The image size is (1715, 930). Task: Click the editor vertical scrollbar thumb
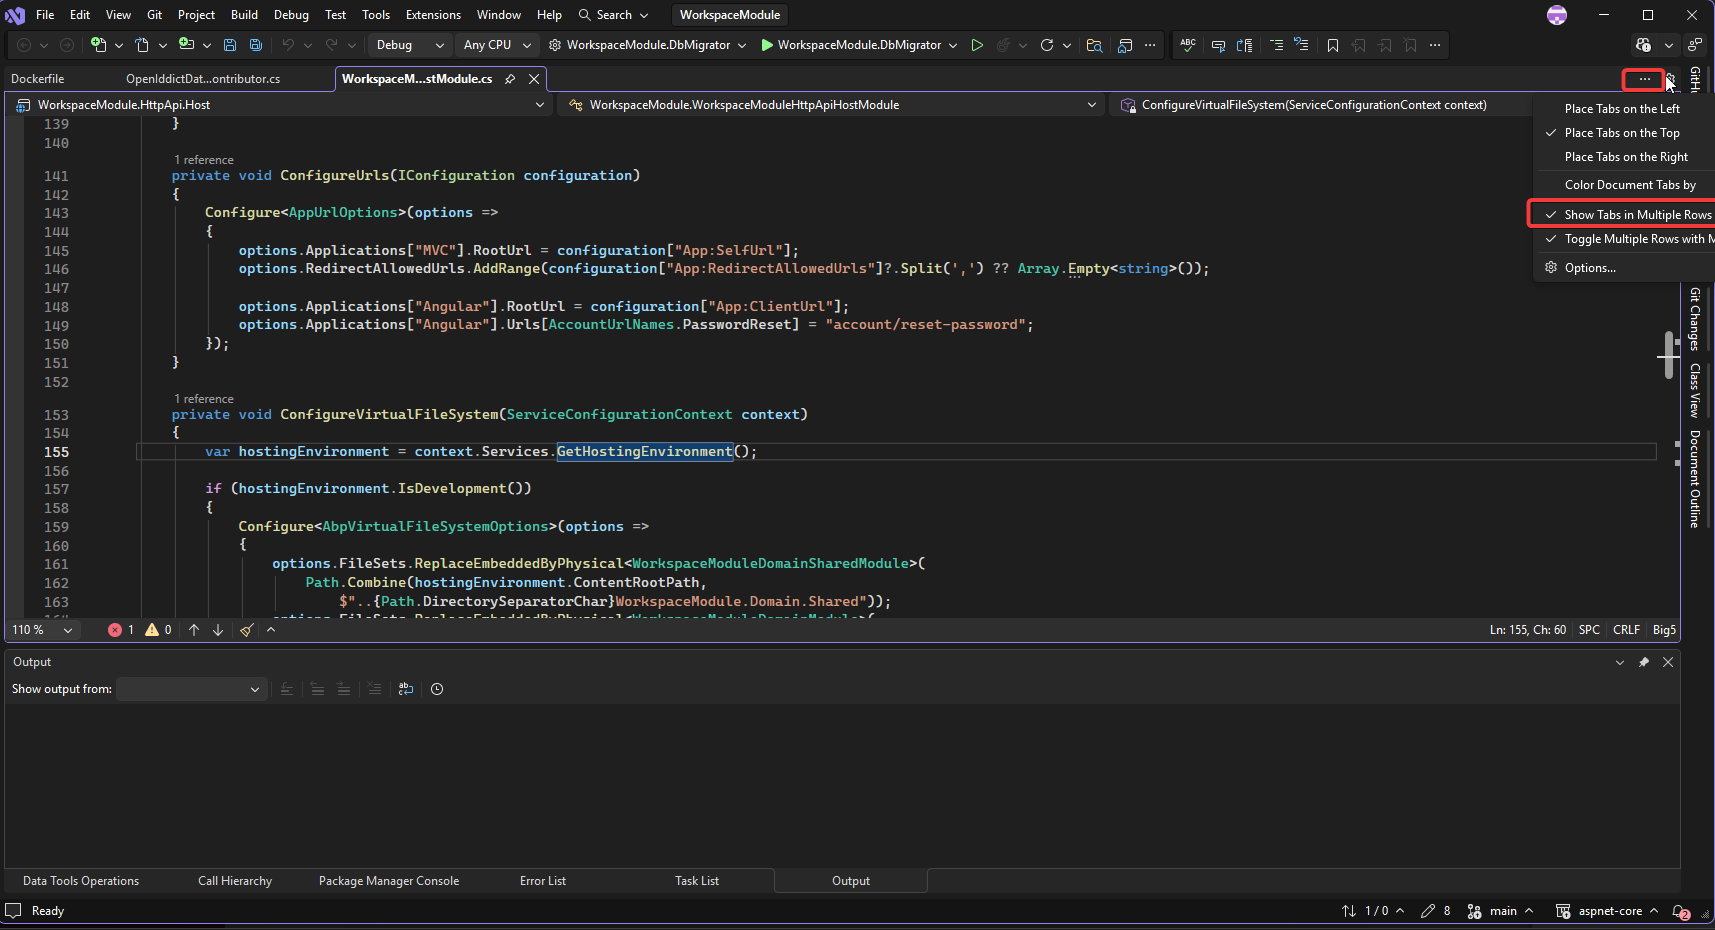(x=1668, y=355)
